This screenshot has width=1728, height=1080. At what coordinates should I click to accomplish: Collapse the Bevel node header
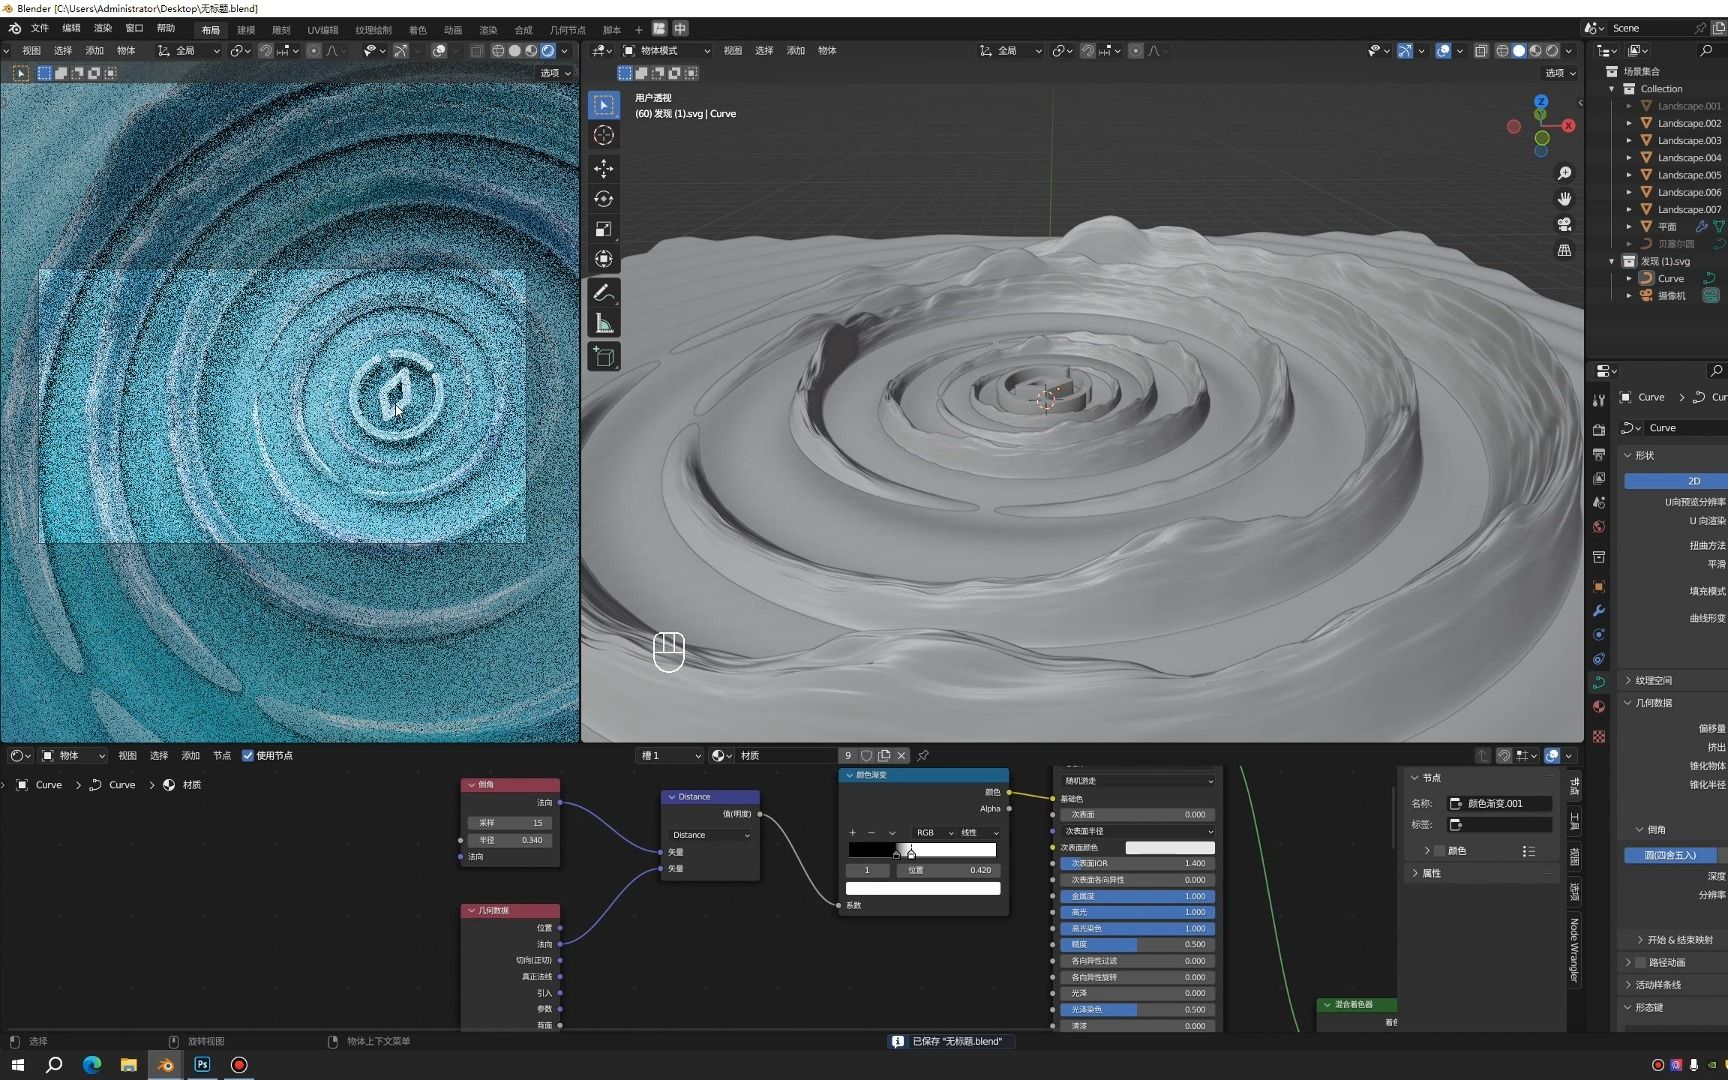tap(472, 785)
